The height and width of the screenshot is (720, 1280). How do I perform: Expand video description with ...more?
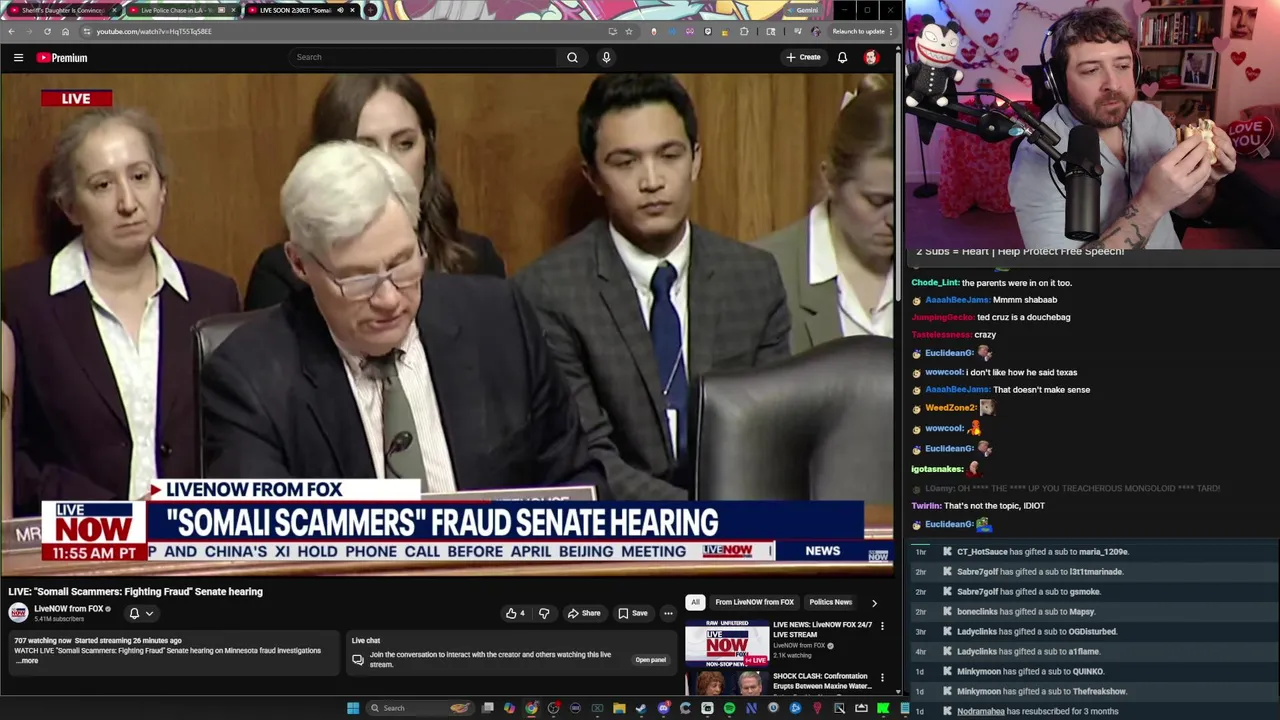(27, 661)
